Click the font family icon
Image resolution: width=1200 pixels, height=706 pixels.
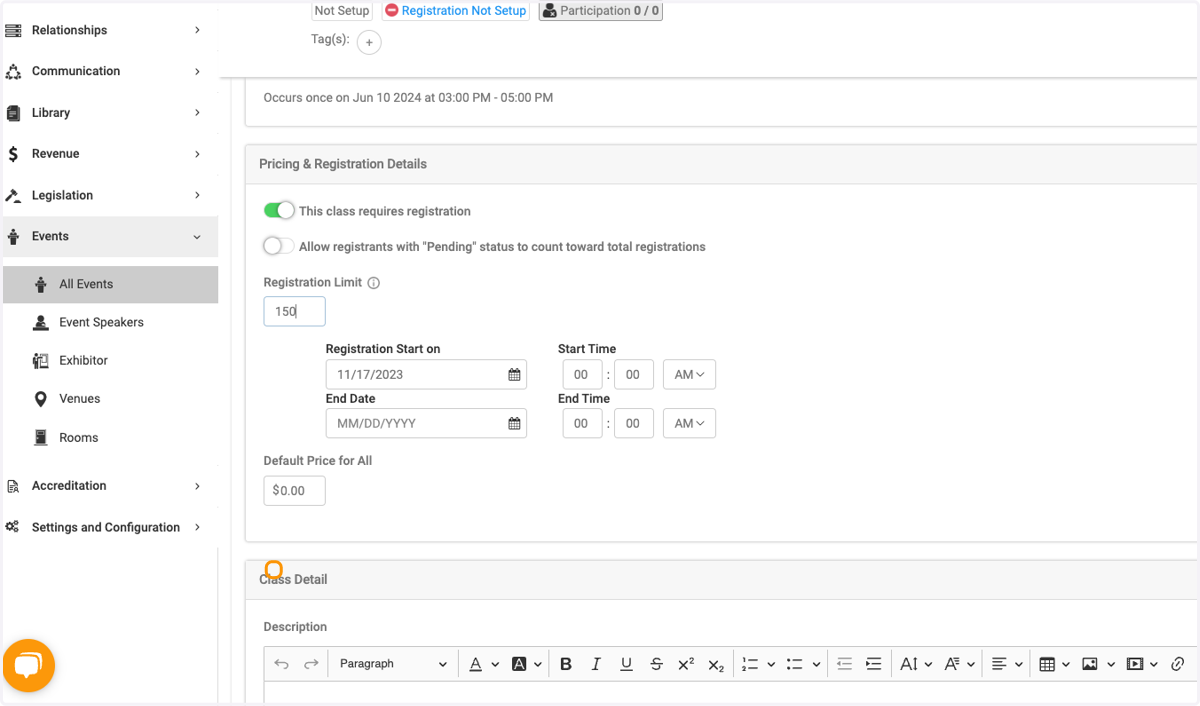[952, 664]
